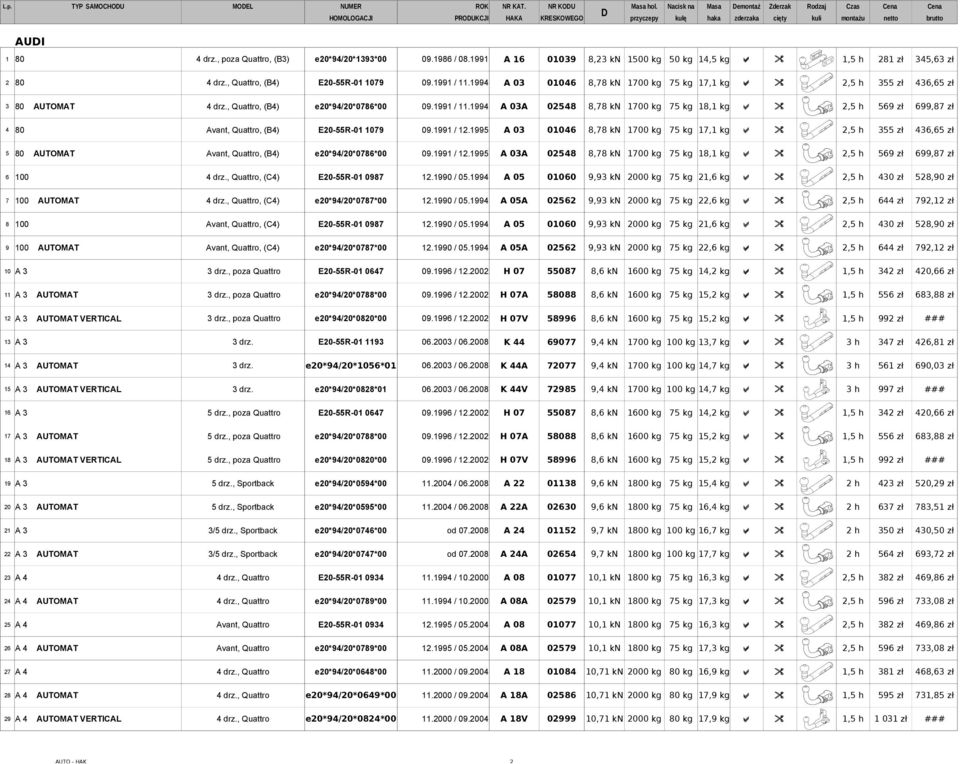Click the cut-bumper cross mark in row 2

click(x=779, y=83)
